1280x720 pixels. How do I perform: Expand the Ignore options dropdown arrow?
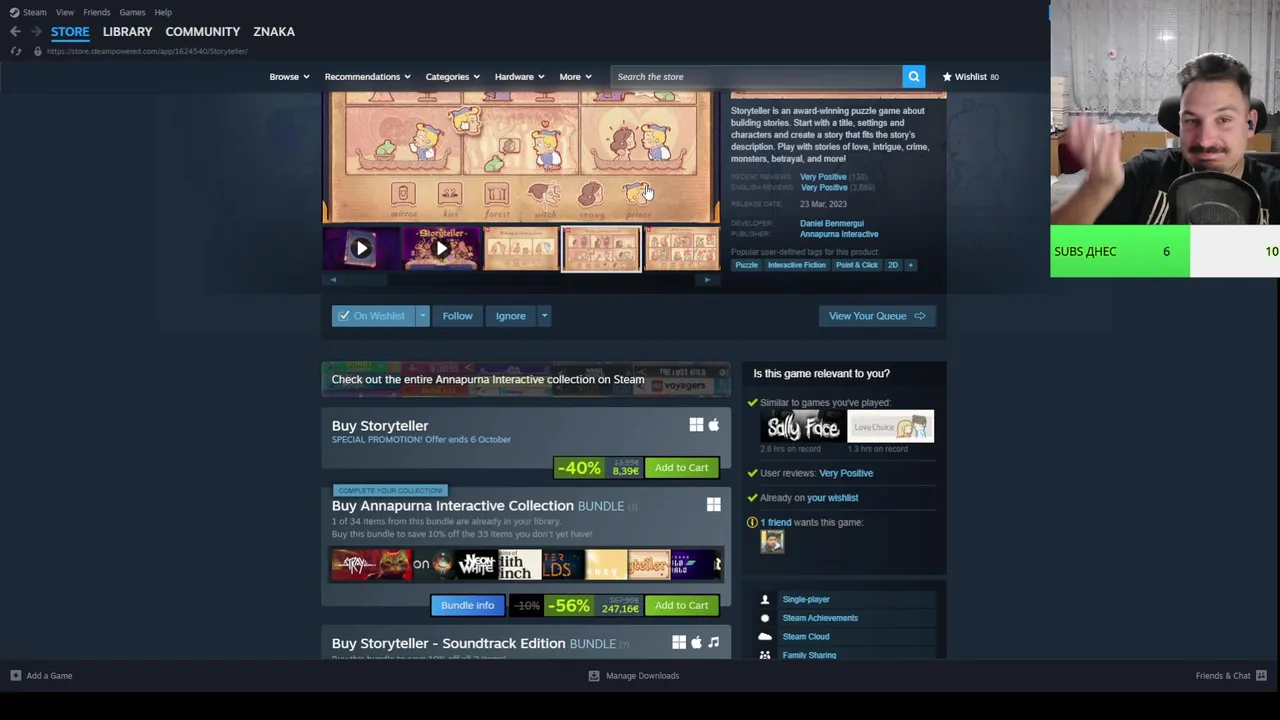click(x=544, y=316)
